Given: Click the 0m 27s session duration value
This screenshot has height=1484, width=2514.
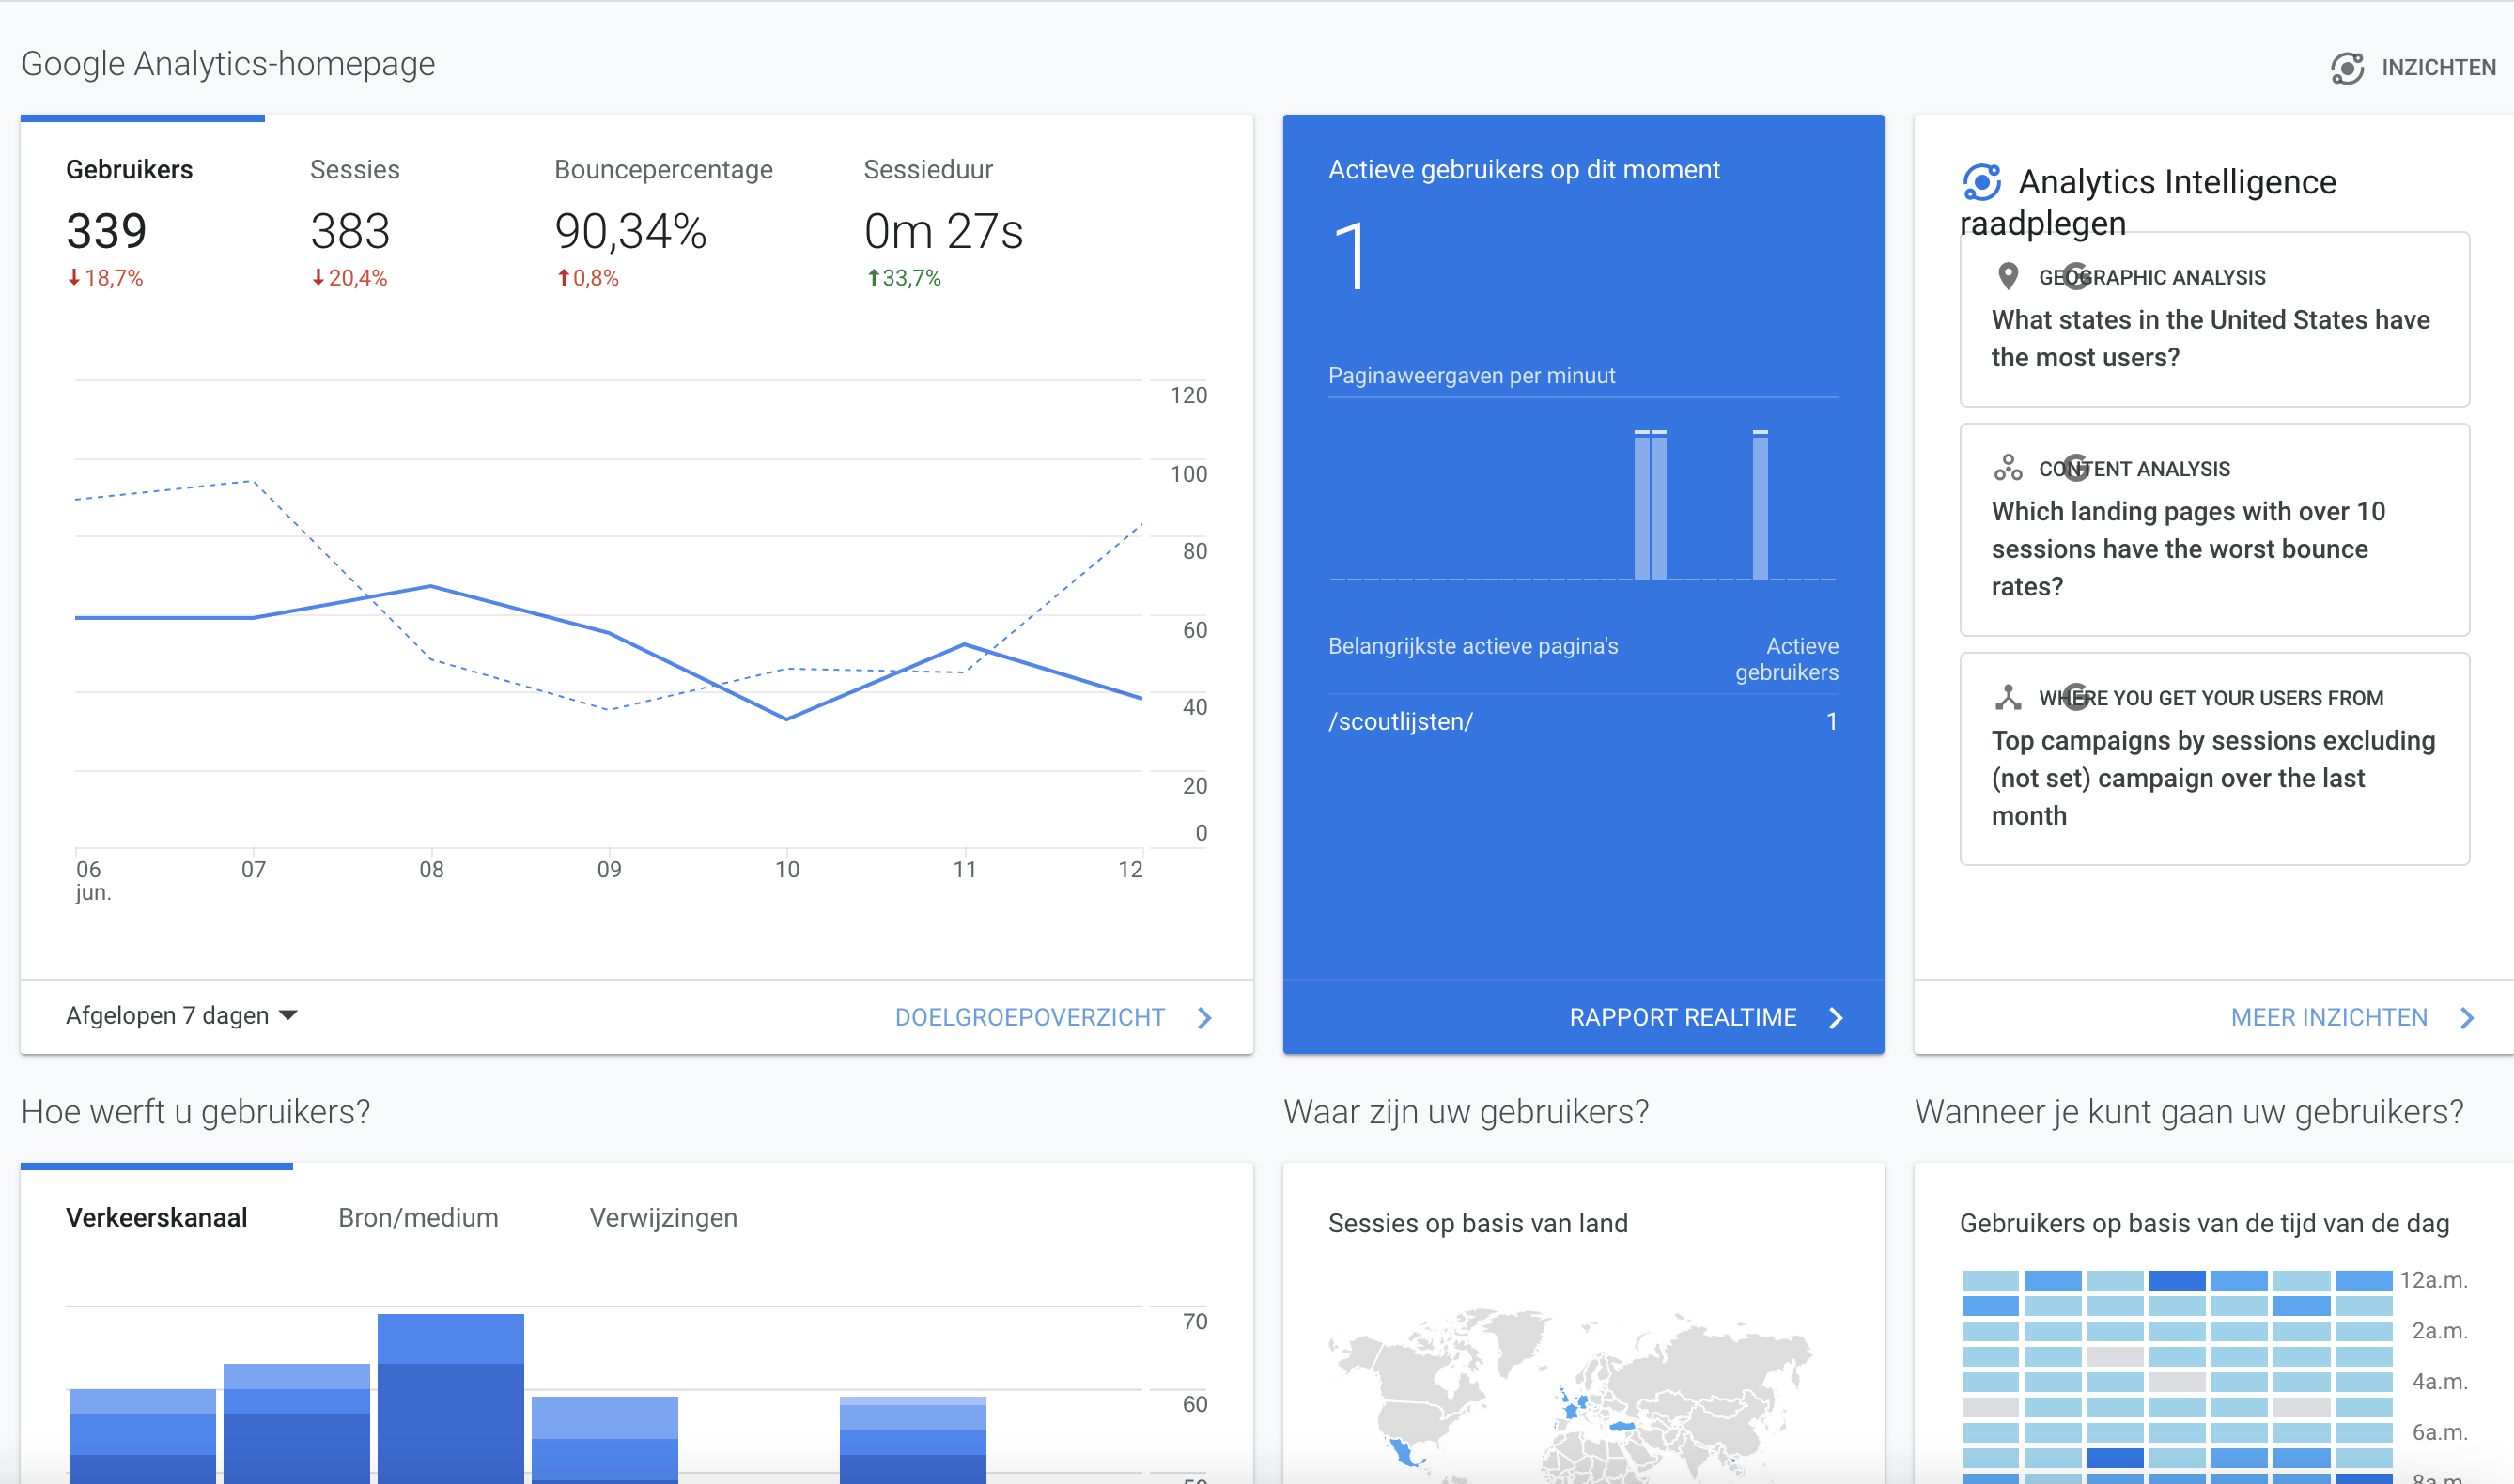Looking at the screenshot, I should (x=943, y=232).
